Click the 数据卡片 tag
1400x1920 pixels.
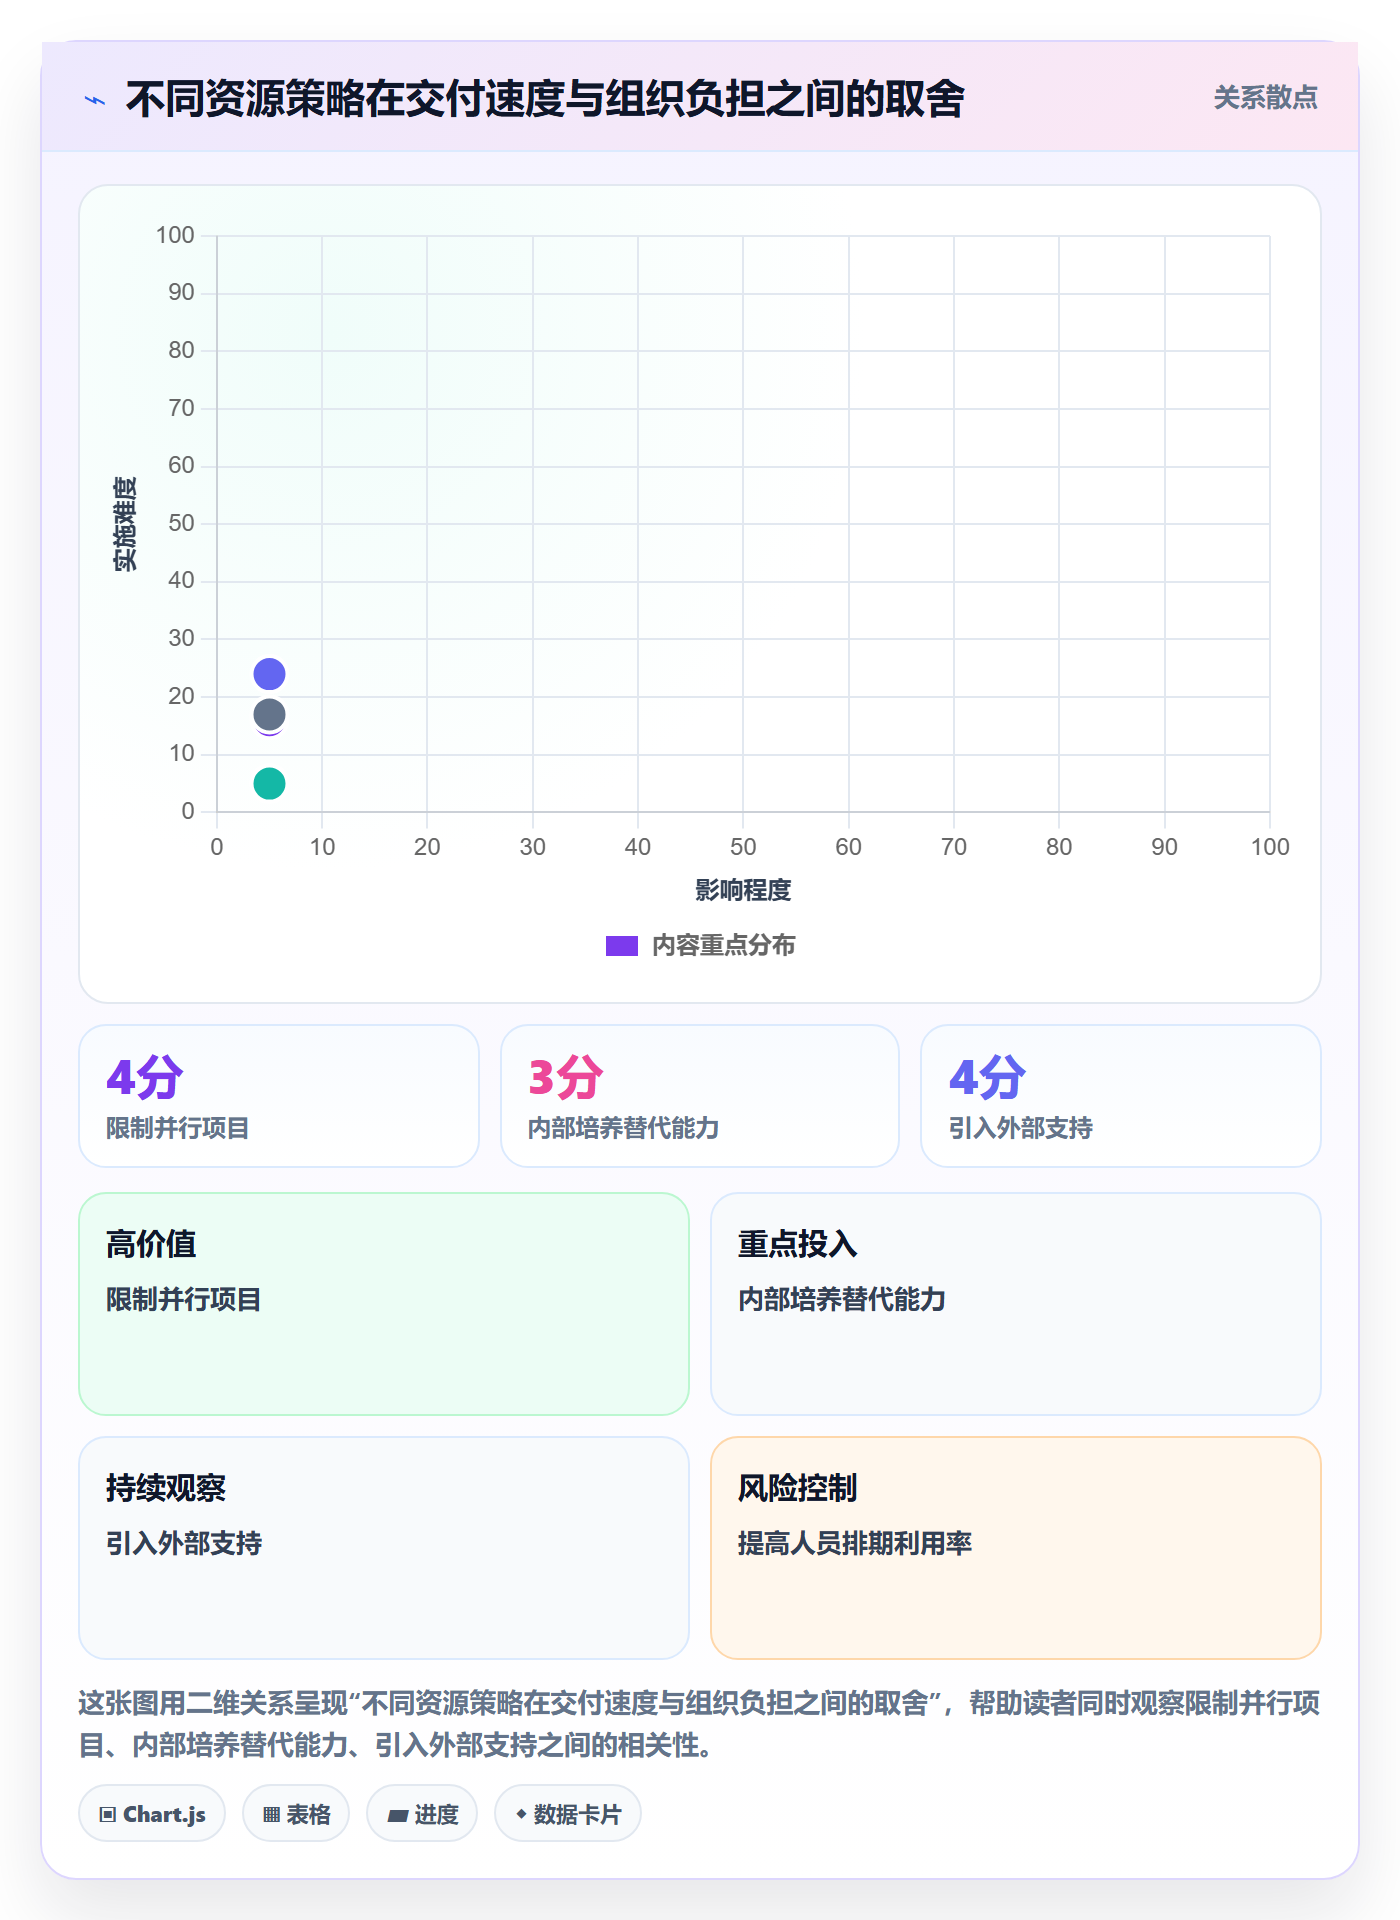[567, 1814]
